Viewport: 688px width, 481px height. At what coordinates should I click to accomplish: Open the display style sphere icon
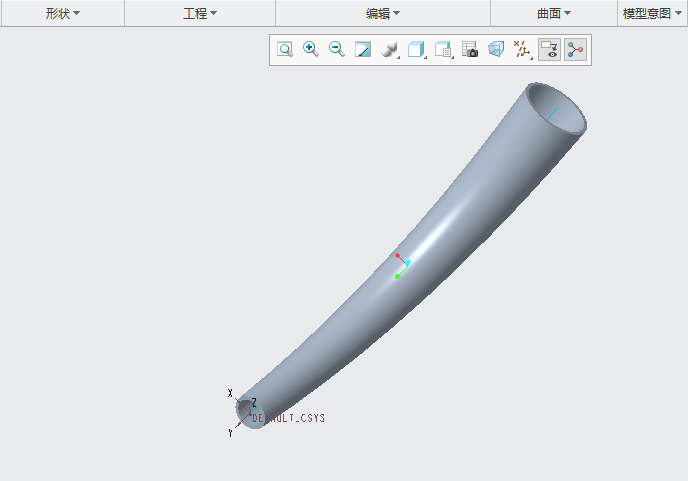[390, 49]
